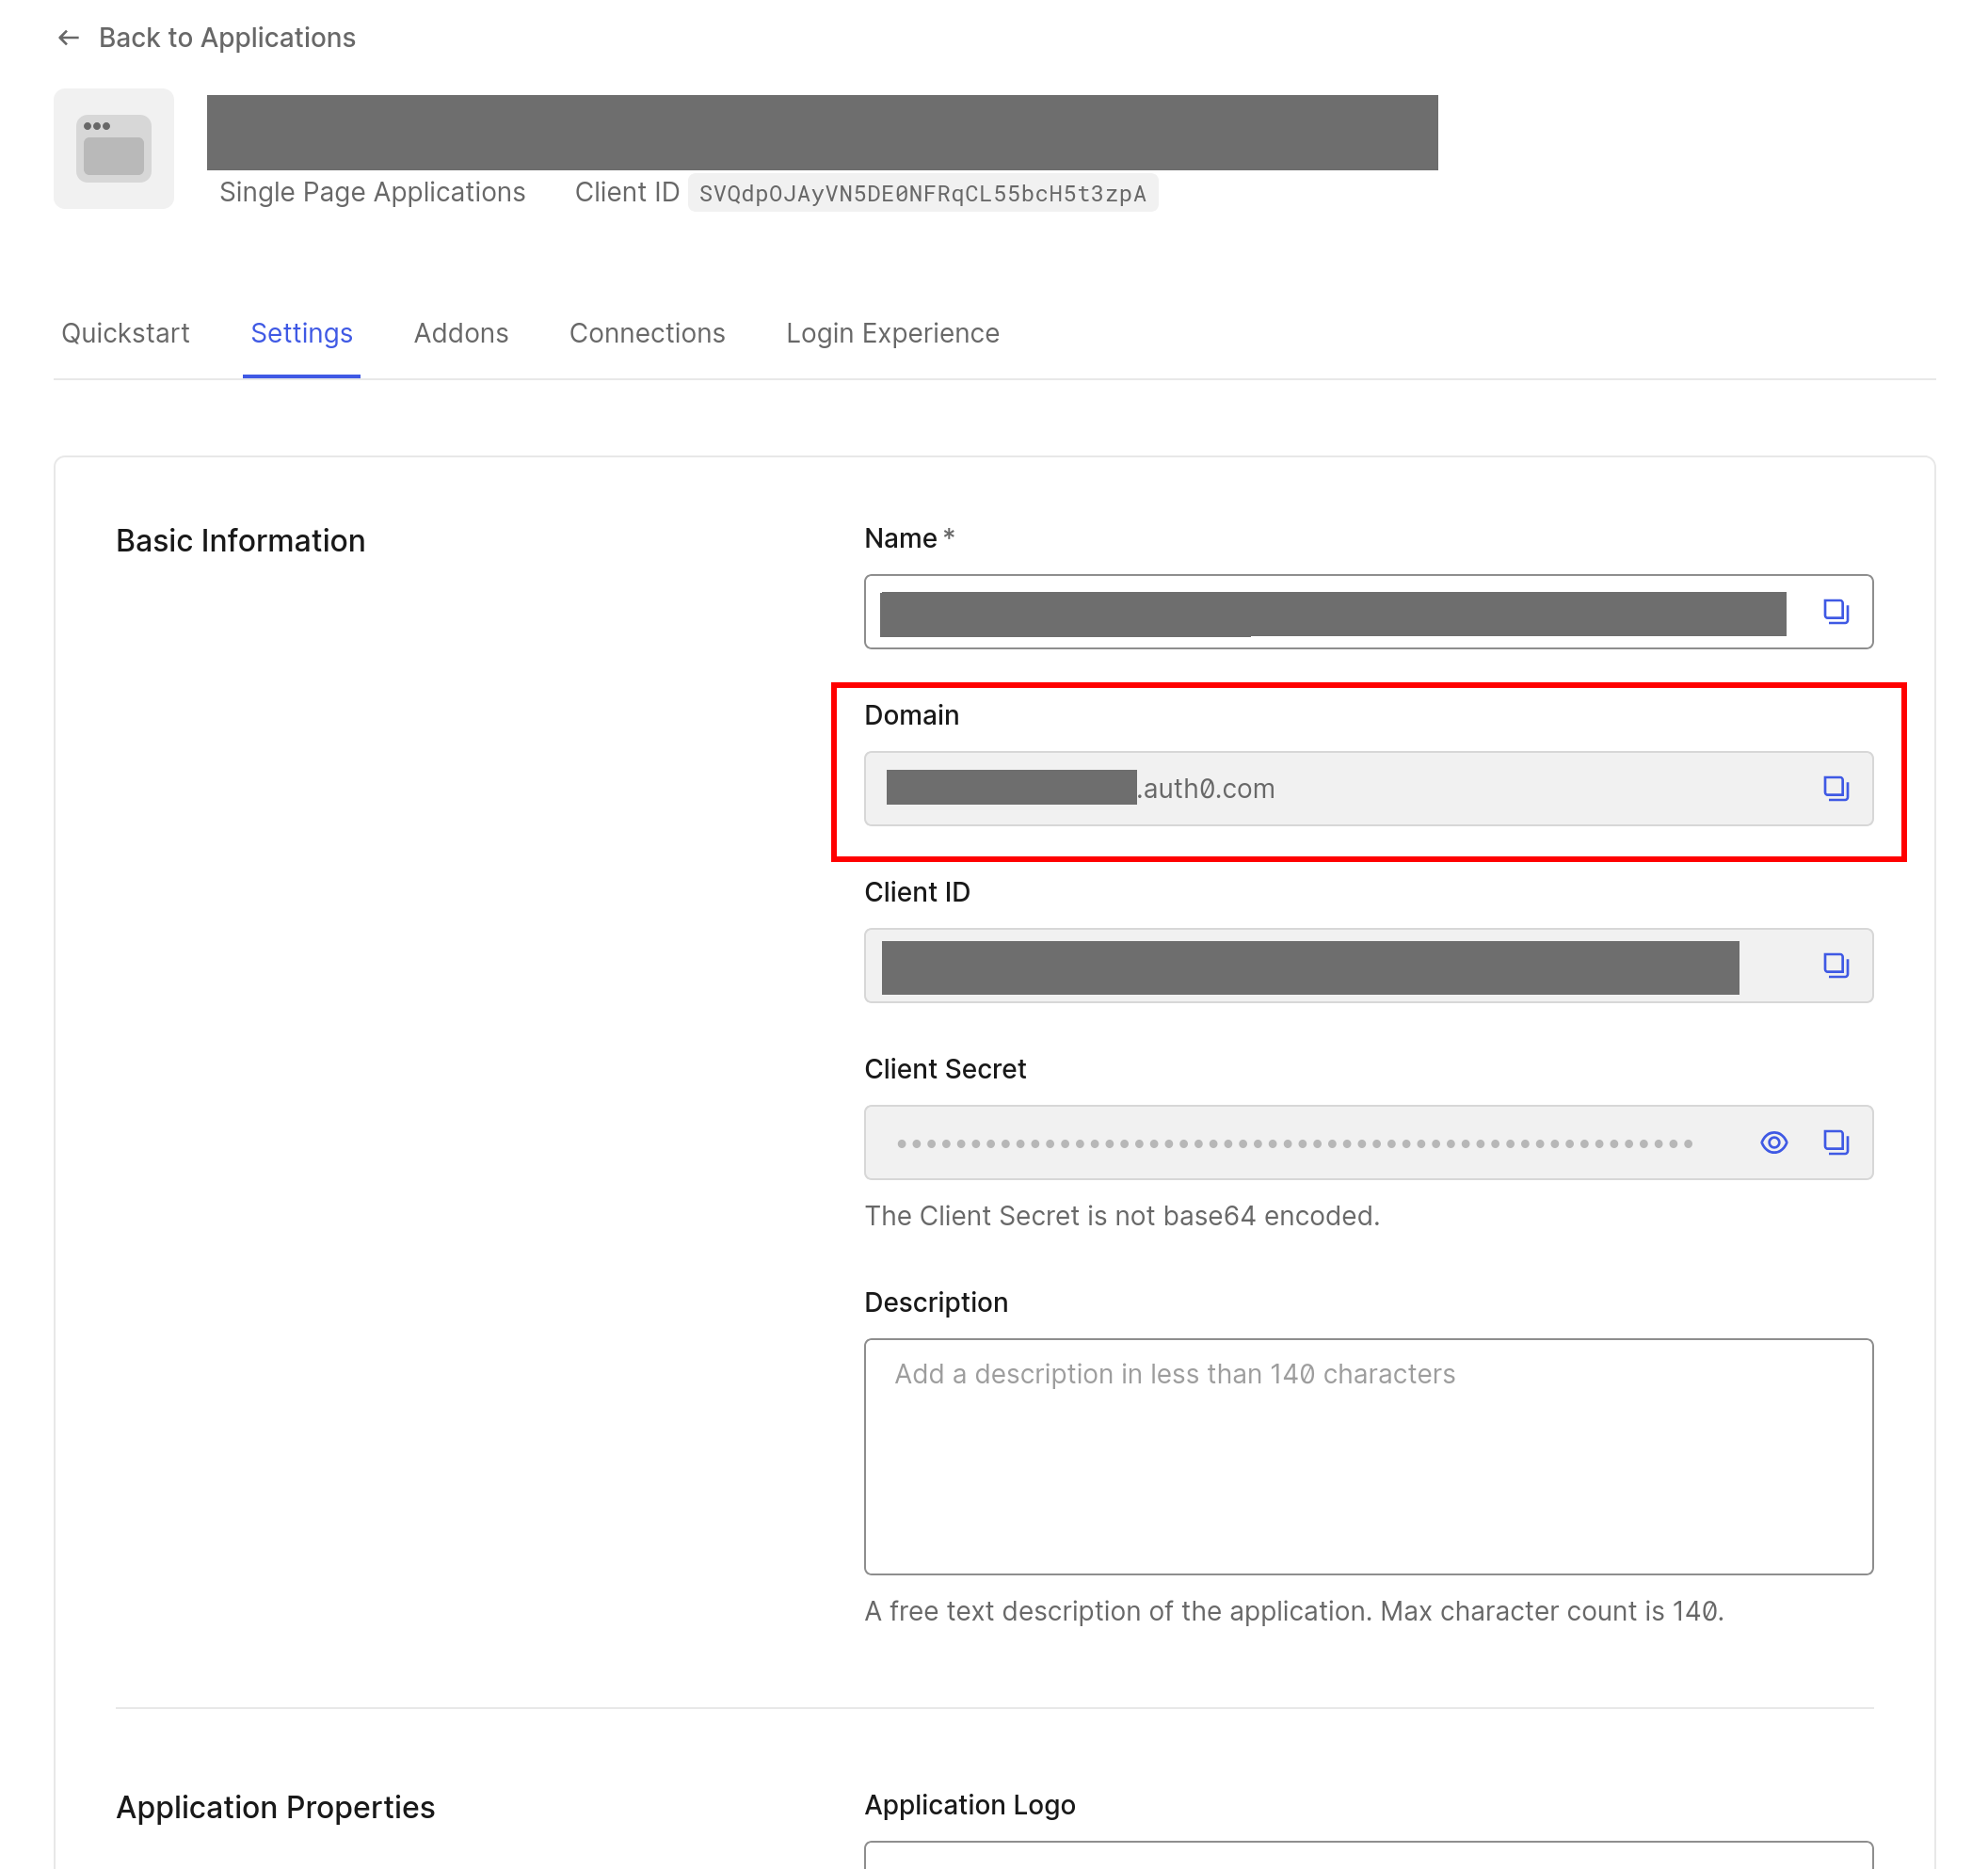
Task: Copy the Domain value with the copy icon
Action: point(1836,788)
